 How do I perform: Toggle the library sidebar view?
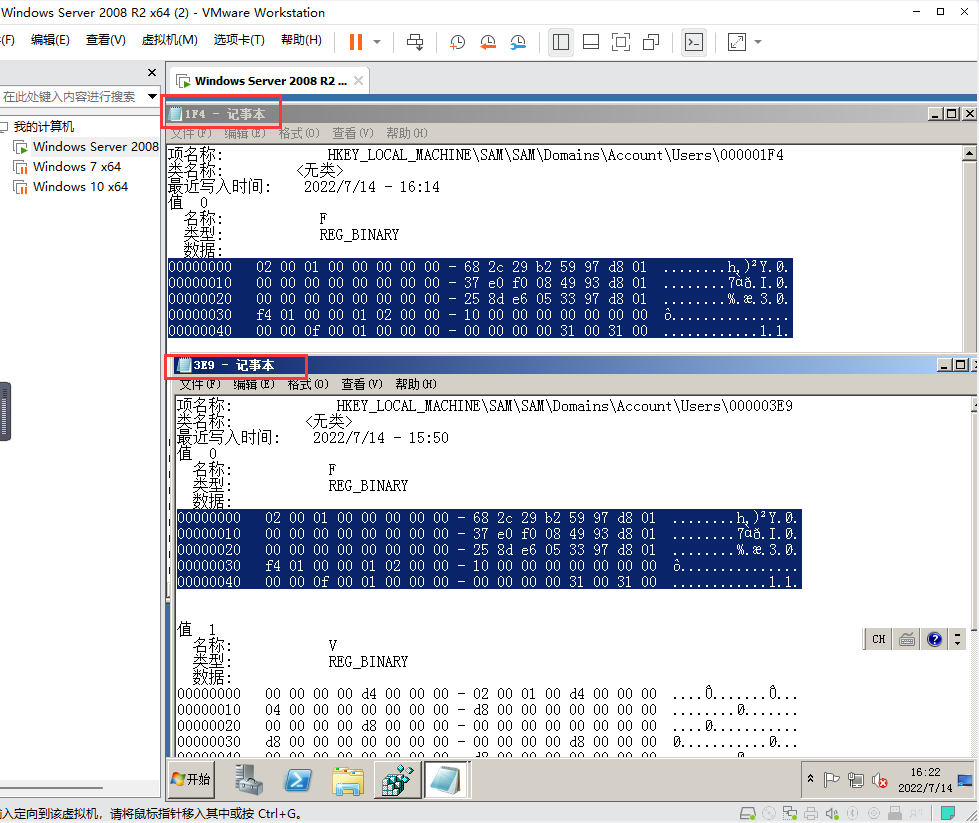[x=561, y=42]
